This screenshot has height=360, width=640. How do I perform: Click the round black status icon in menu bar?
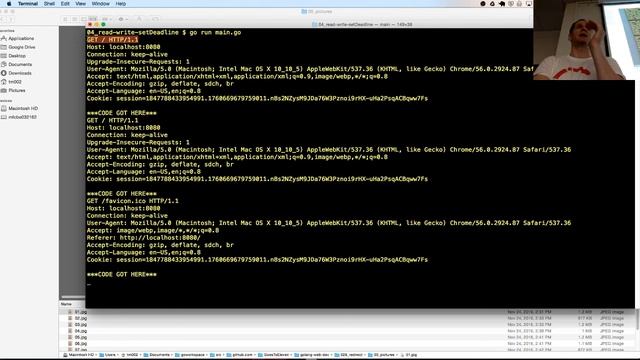(483, 4)
